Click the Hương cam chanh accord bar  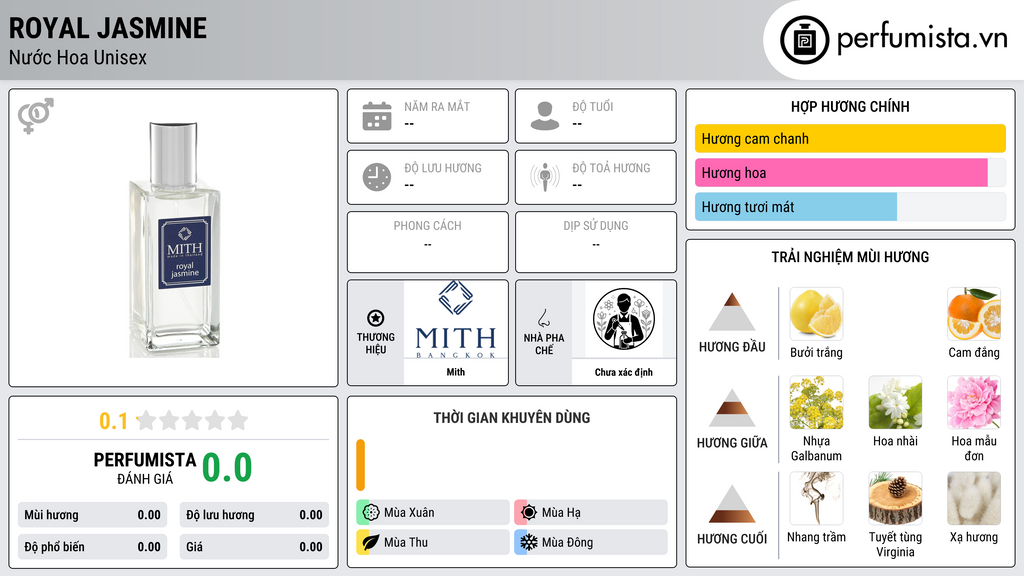(850, 138)
